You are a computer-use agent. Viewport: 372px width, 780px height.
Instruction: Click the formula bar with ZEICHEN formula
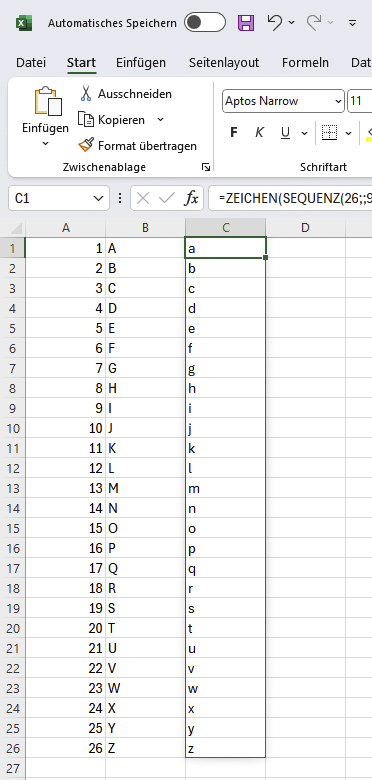click(x=290, y=198)
